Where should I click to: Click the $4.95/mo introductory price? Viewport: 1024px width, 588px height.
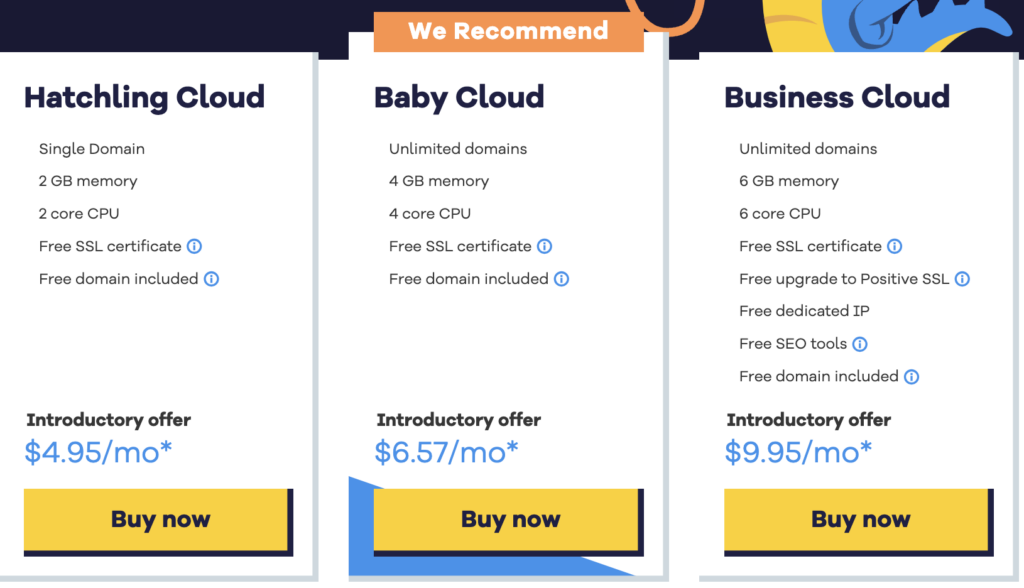pos(99,452)
